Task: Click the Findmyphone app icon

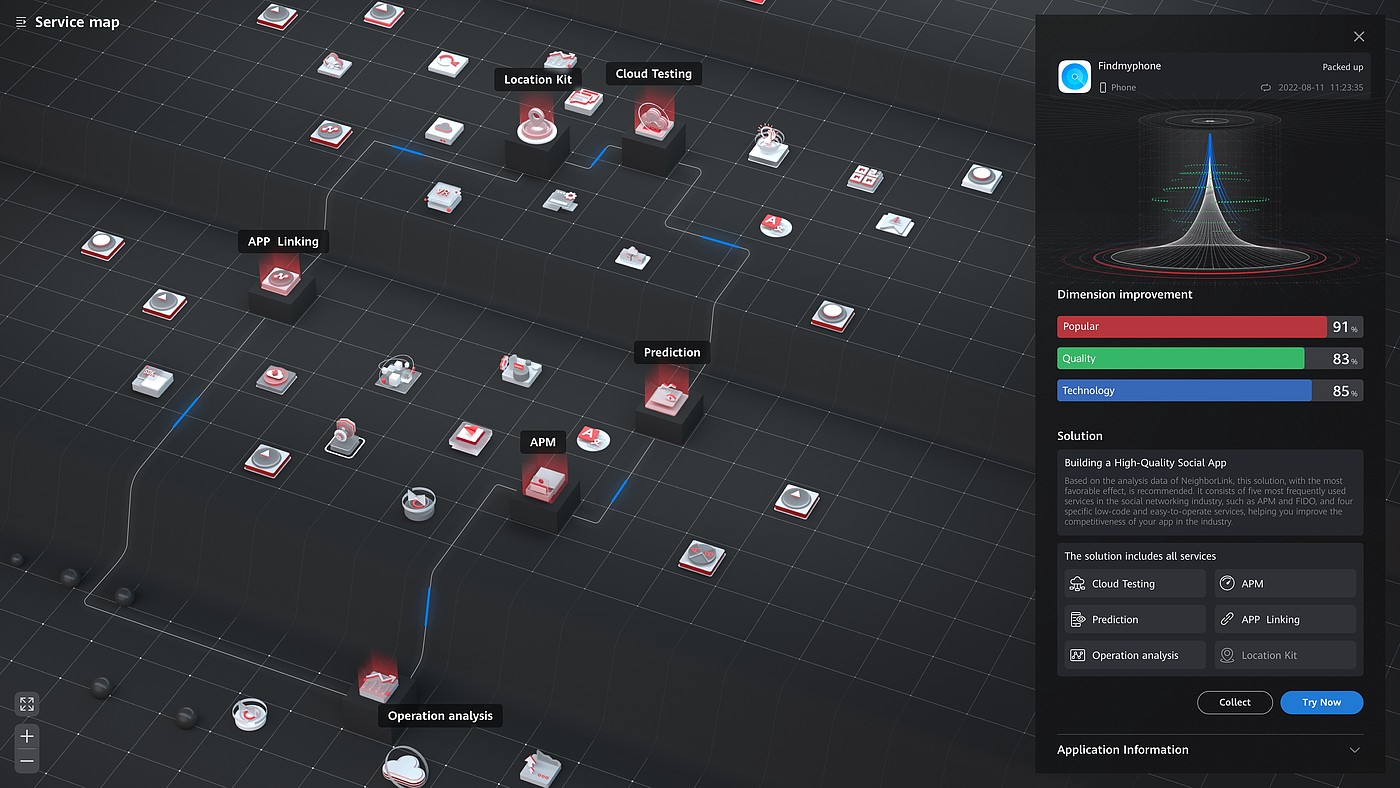Action: [x=1074, y=77]
